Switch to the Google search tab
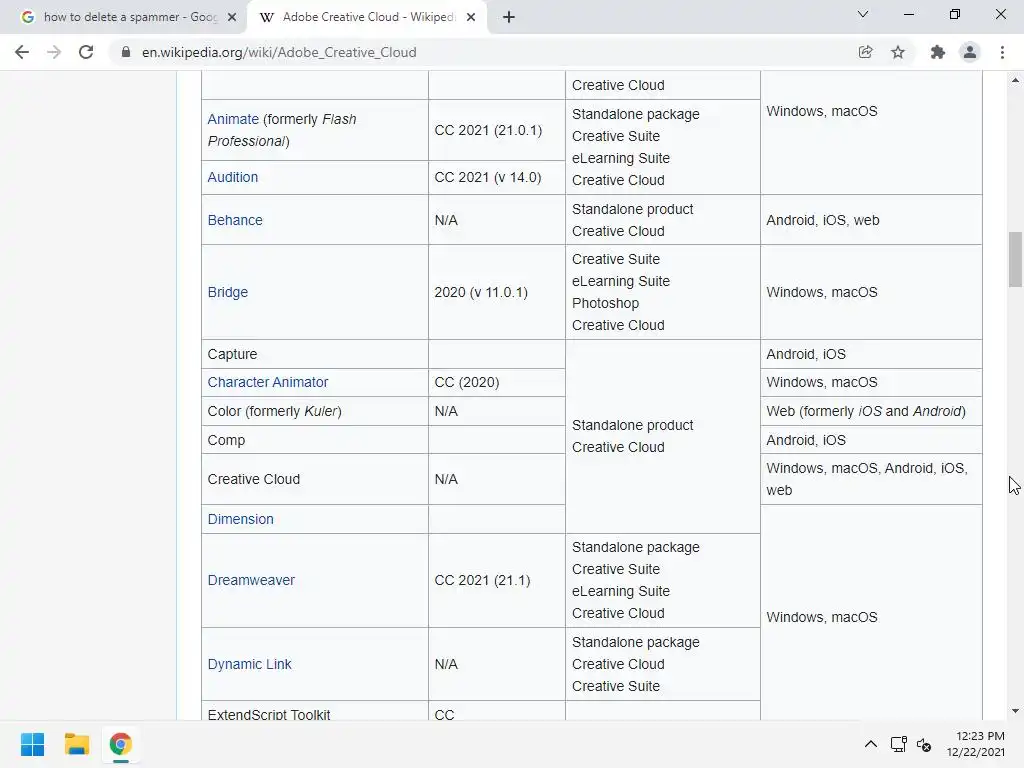The width and height of the screenshot is (1024, 768). (x=124, y=17)
